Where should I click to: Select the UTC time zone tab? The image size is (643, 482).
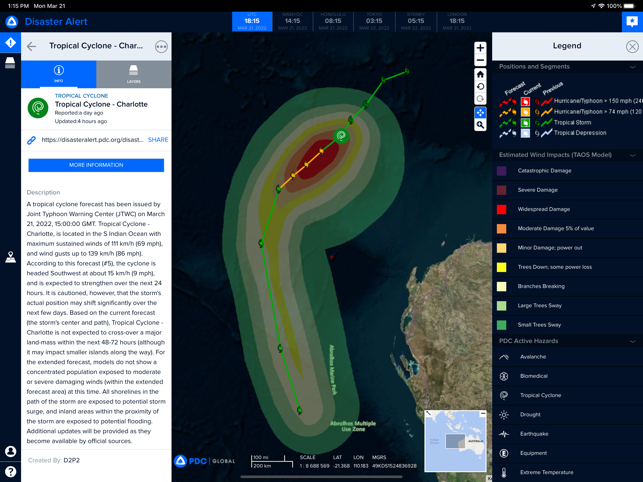pyautogui.click(x=252, y=21)
